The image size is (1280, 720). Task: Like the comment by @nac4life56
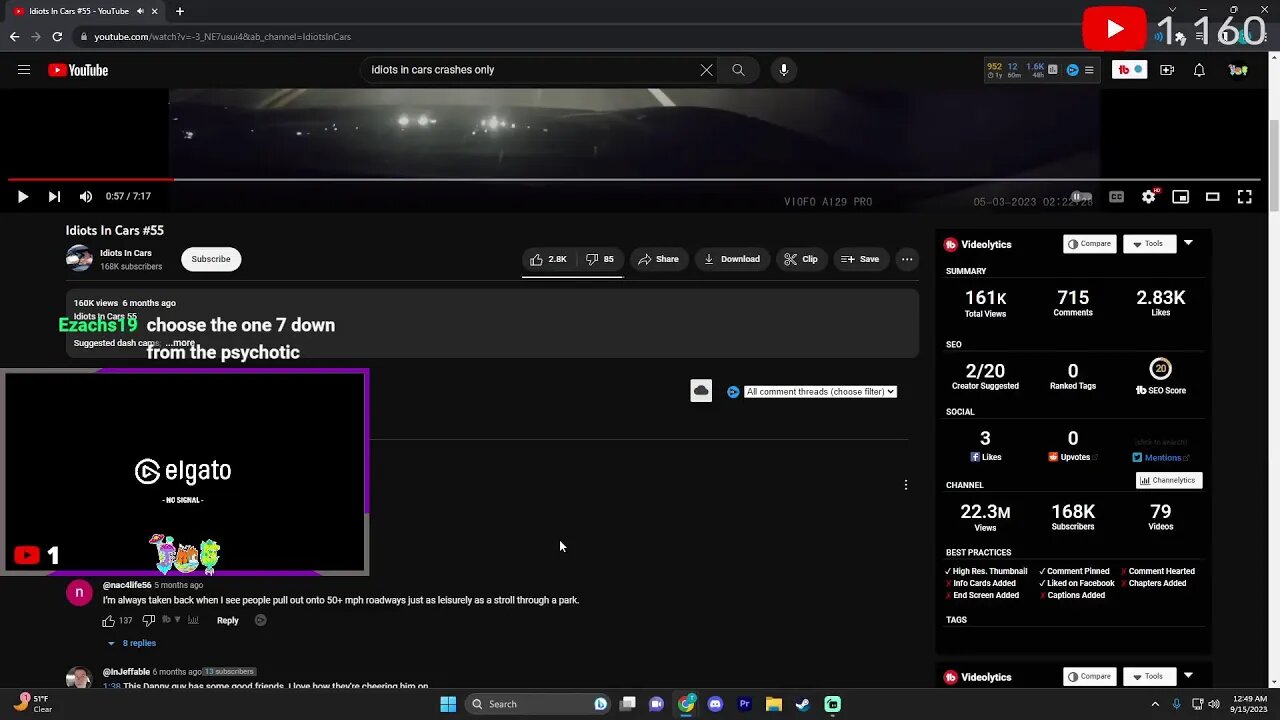(x=109, y=621)
